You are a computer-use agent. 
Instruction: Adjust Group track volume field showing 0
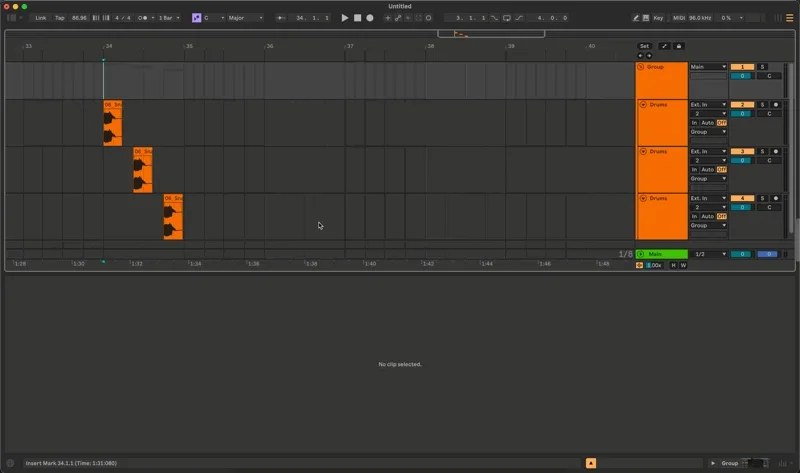742,76
